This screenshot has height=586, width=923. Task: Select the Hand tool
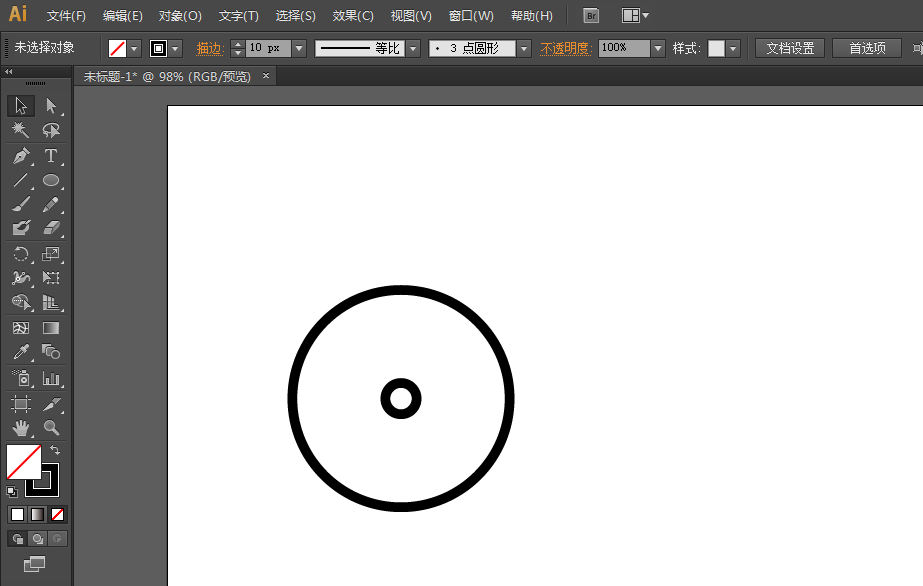pos(20,428)
